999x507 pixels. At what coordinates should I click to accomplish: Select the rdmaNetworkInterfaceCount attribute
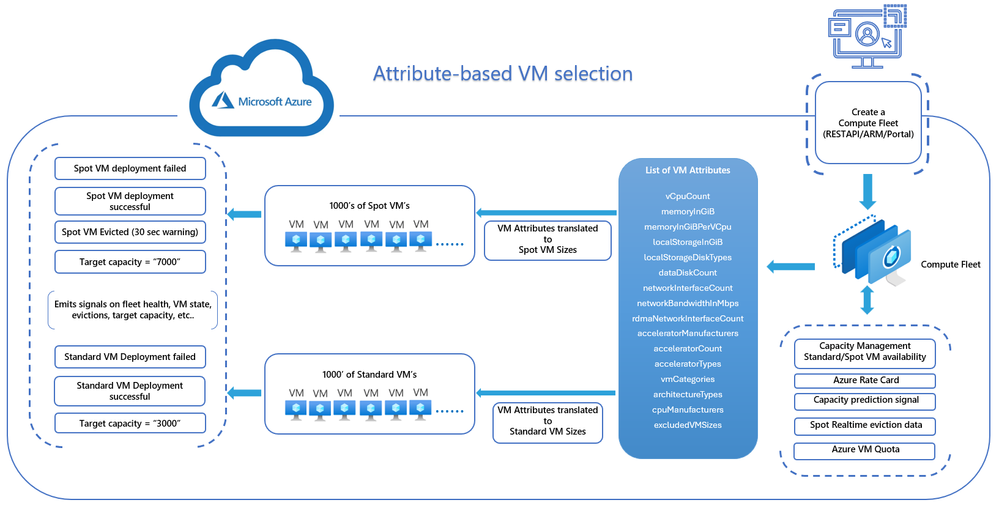point(688,318)
